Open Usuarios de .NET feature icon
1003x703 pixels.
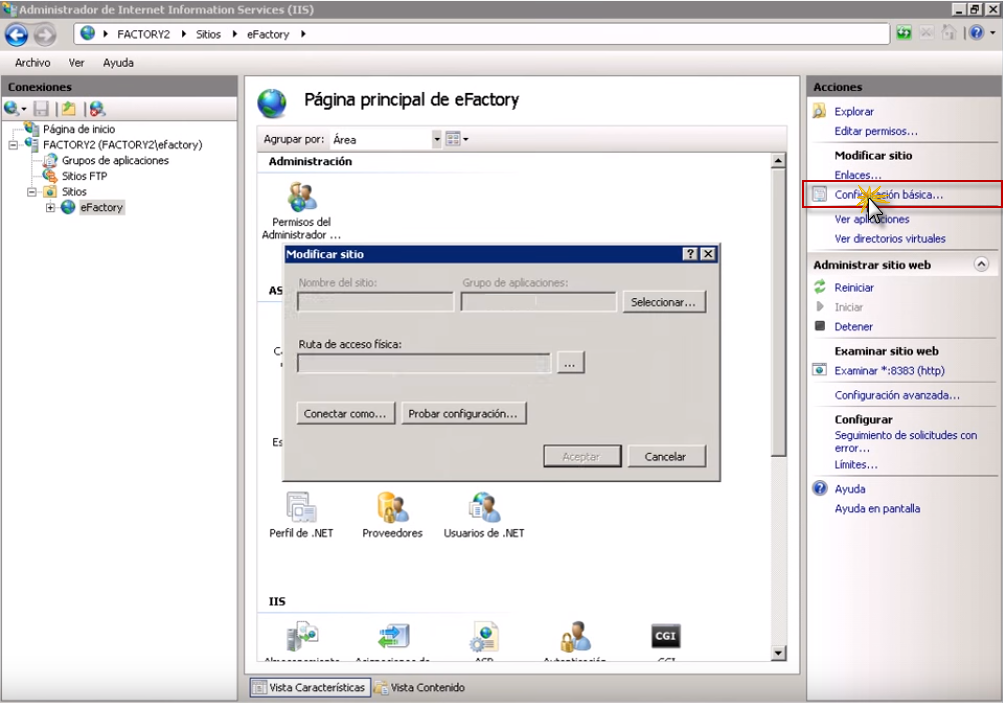click(484, 507)
